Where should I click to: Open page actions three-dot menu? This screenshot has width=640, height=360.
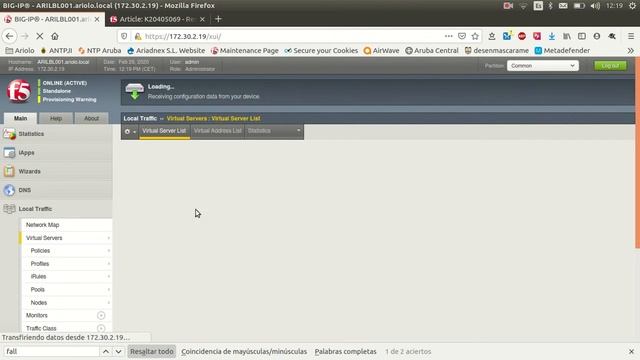point(449,36)
